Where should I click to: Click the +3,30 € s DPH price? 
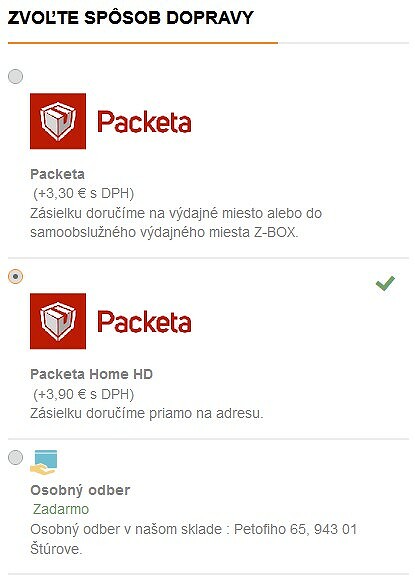coord(84,193)
